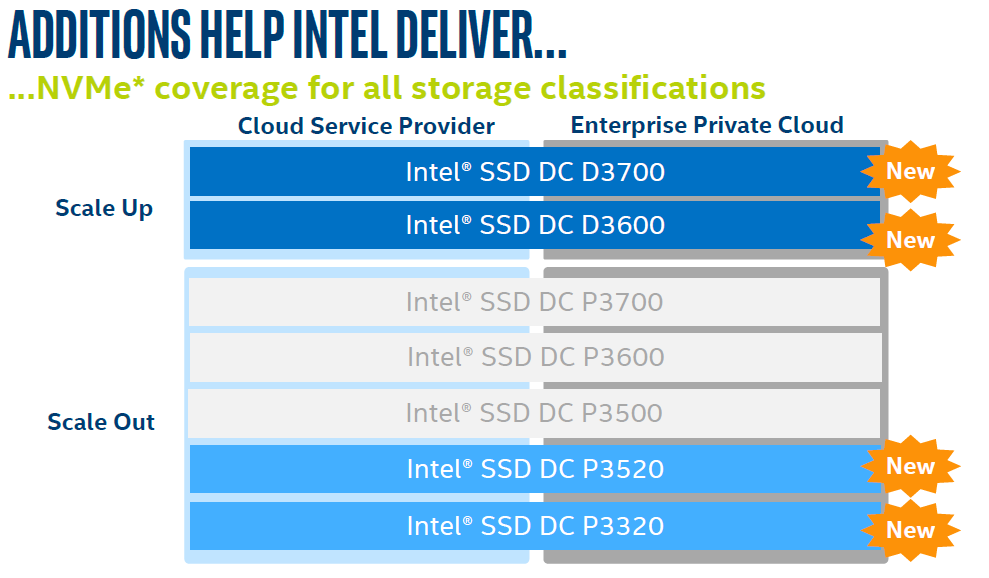
Task: Select the Intel SSD DC D3600 bar
Action: pyautogui.click(x=534, y=225)
